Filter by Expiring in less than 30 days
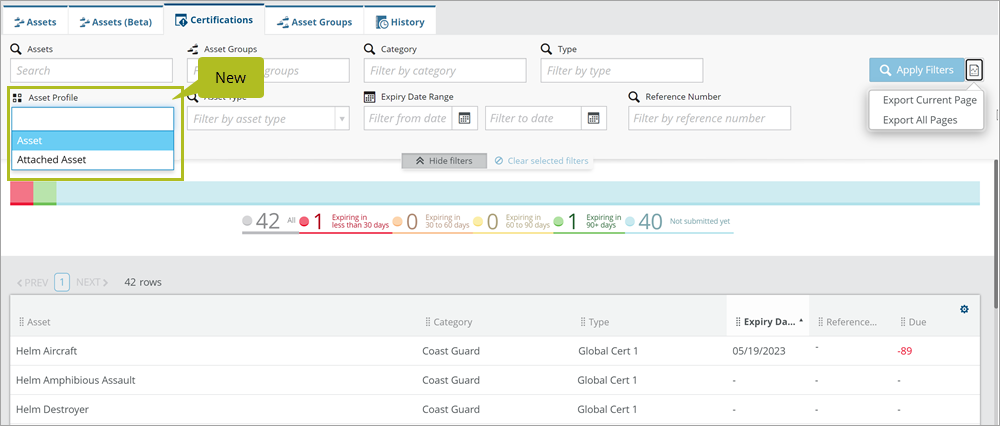 click(x=345, y=221)
